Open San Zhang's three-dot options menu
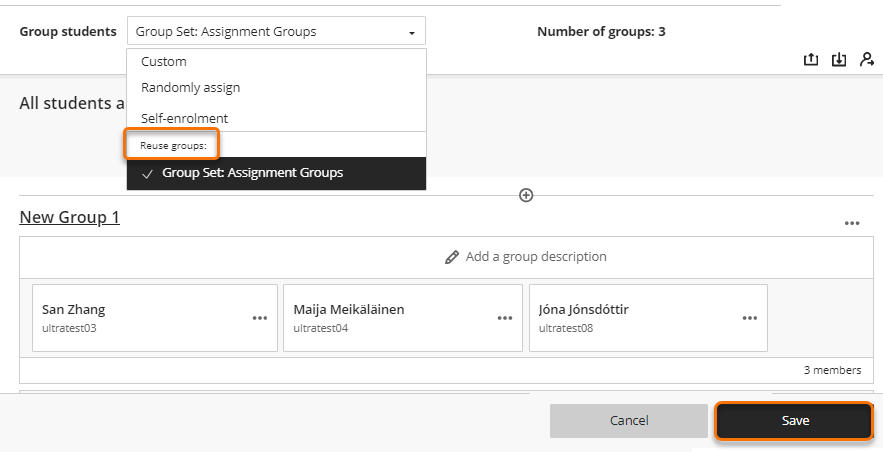The height and width of the screenshot is (452, 883). [260, 318]
